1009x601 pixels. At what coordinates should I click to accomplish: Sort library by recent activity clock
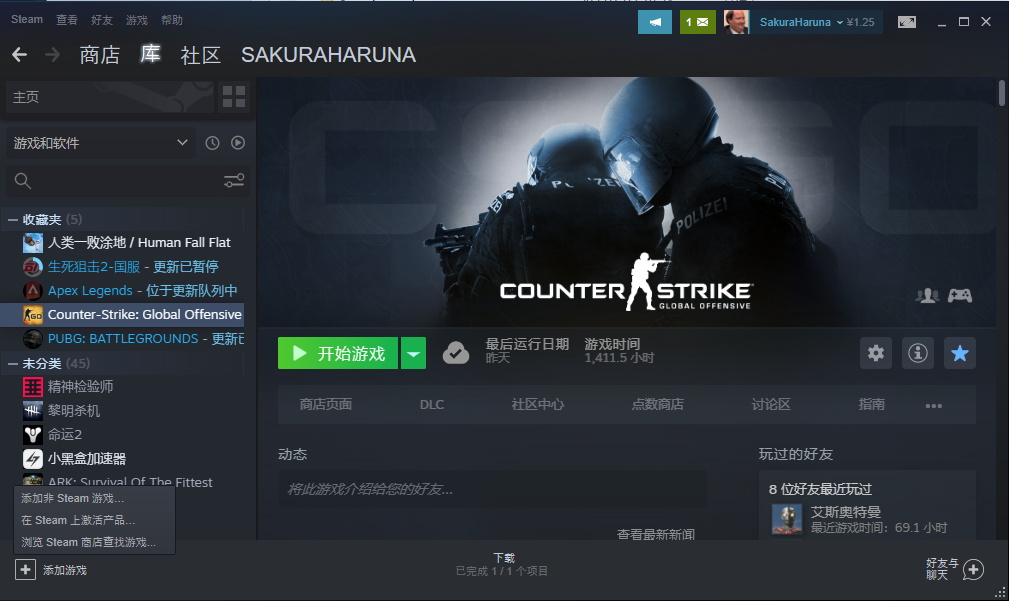[x=212, y=143]
